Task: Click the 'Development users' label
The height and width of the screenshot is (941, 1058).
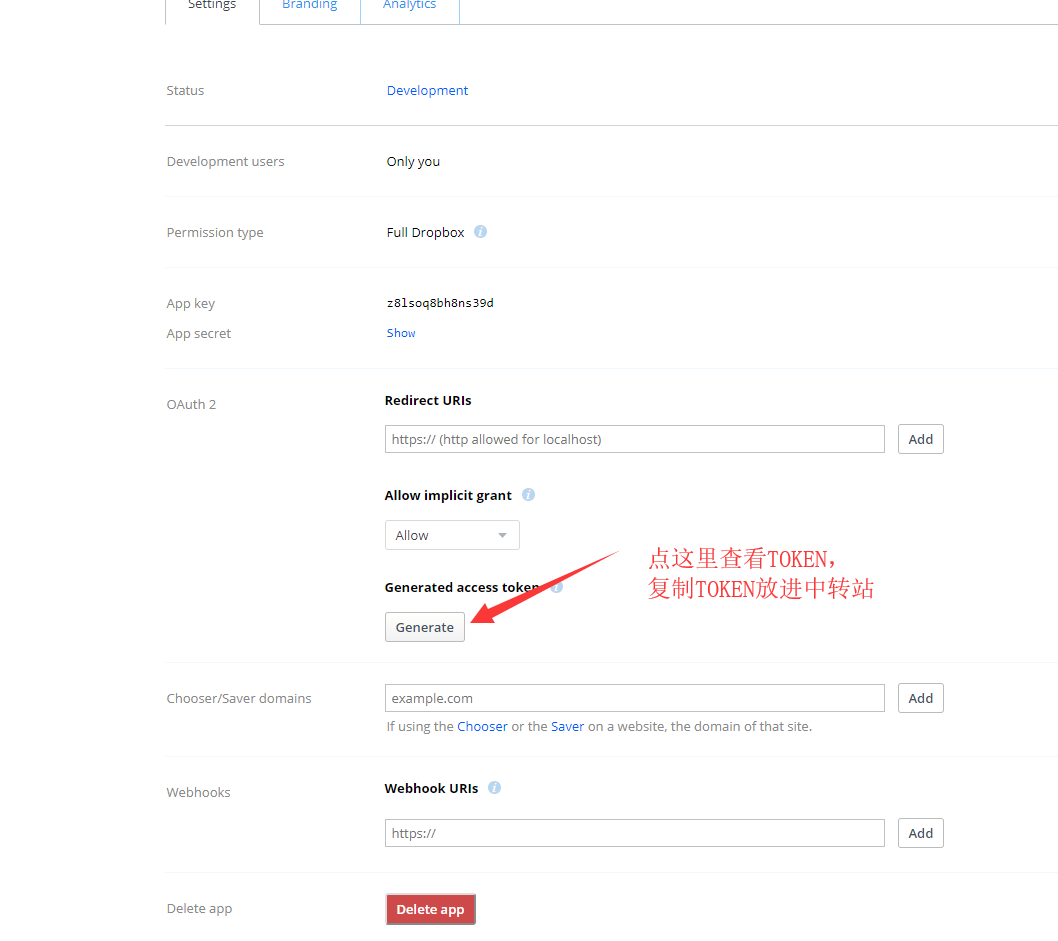Action: pyautogui.click(x=225, y=162)
